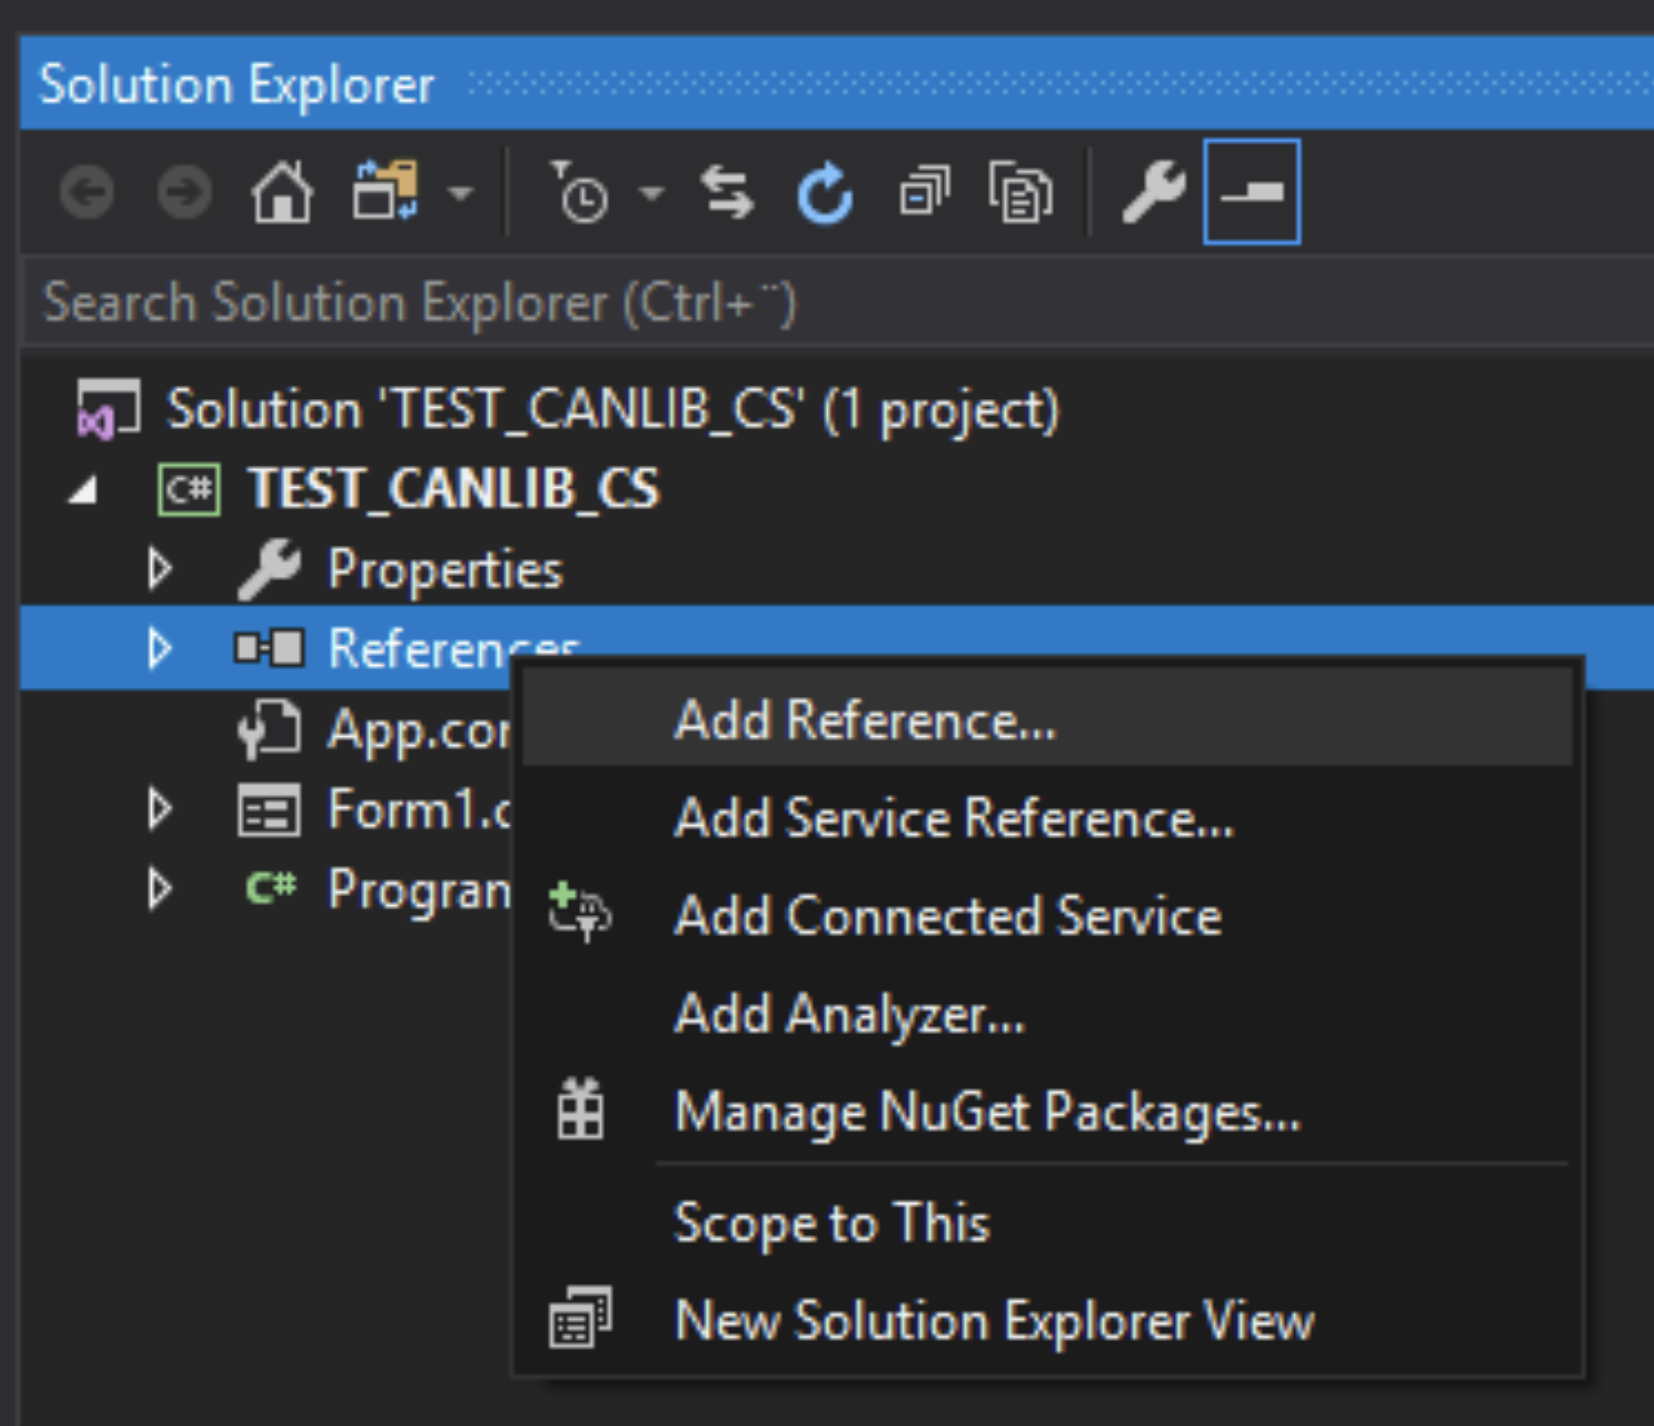Open the Pending Changes Filter dropdown arrow
The image size is (1654, 1426).
pyautogui.click(x=651, y=192)
